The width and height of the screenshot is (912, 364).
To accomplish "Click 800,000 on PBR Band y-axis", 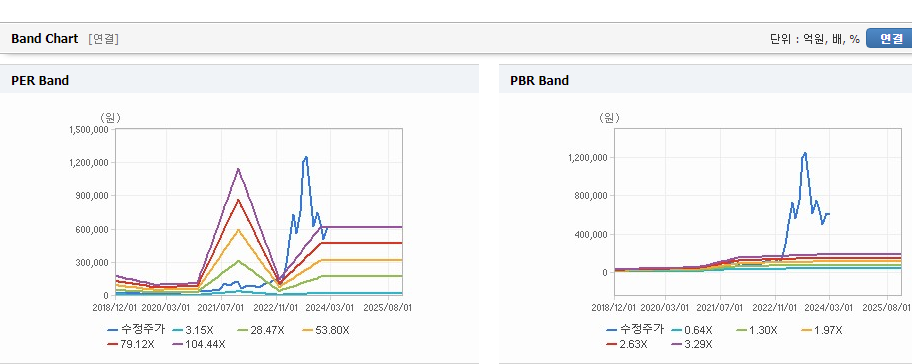I will point(590,196).
